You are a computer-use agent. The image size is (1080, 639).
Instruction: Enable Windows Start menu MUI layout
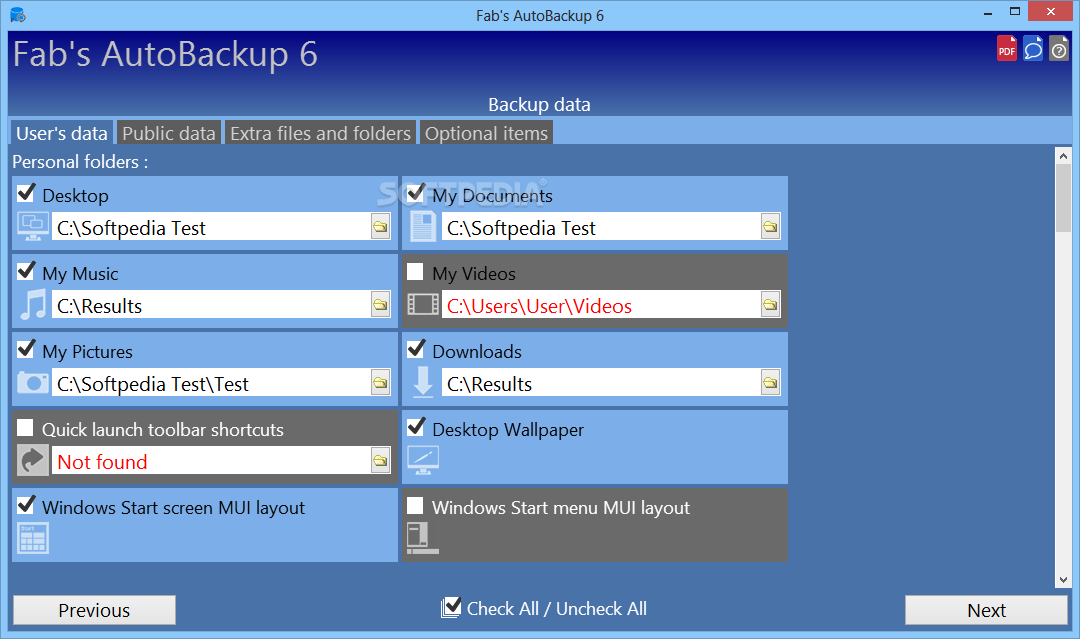click(415, 505)
